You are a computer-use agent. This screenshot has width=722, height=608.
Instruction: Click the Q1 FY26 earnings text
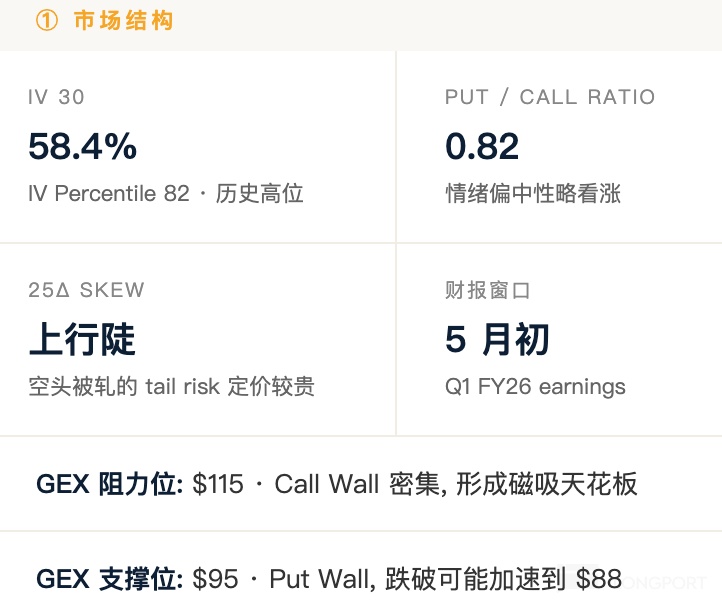(535, 386)
